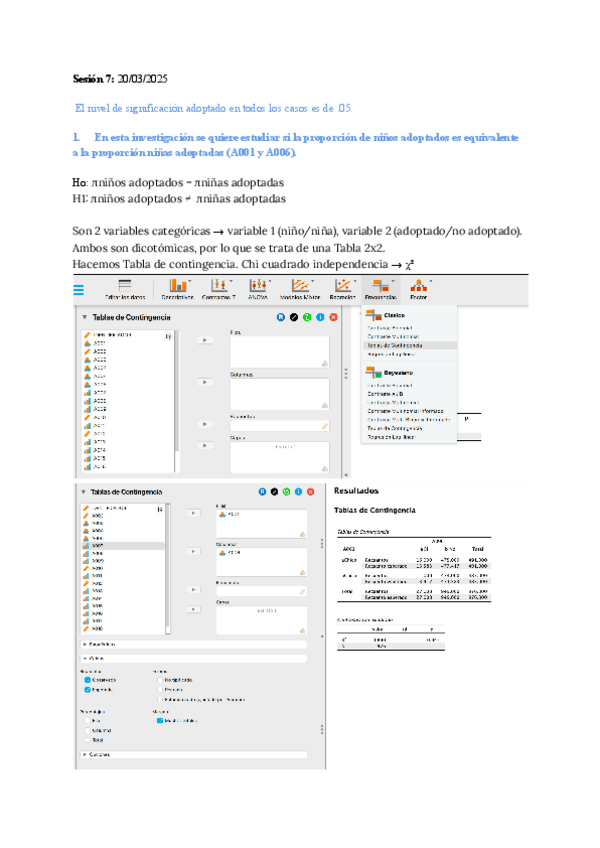The height and width of the screenshot is (848, 600).
Task: Click assign arrow beside Filas in upper panel
Action: tap(205, 340)
